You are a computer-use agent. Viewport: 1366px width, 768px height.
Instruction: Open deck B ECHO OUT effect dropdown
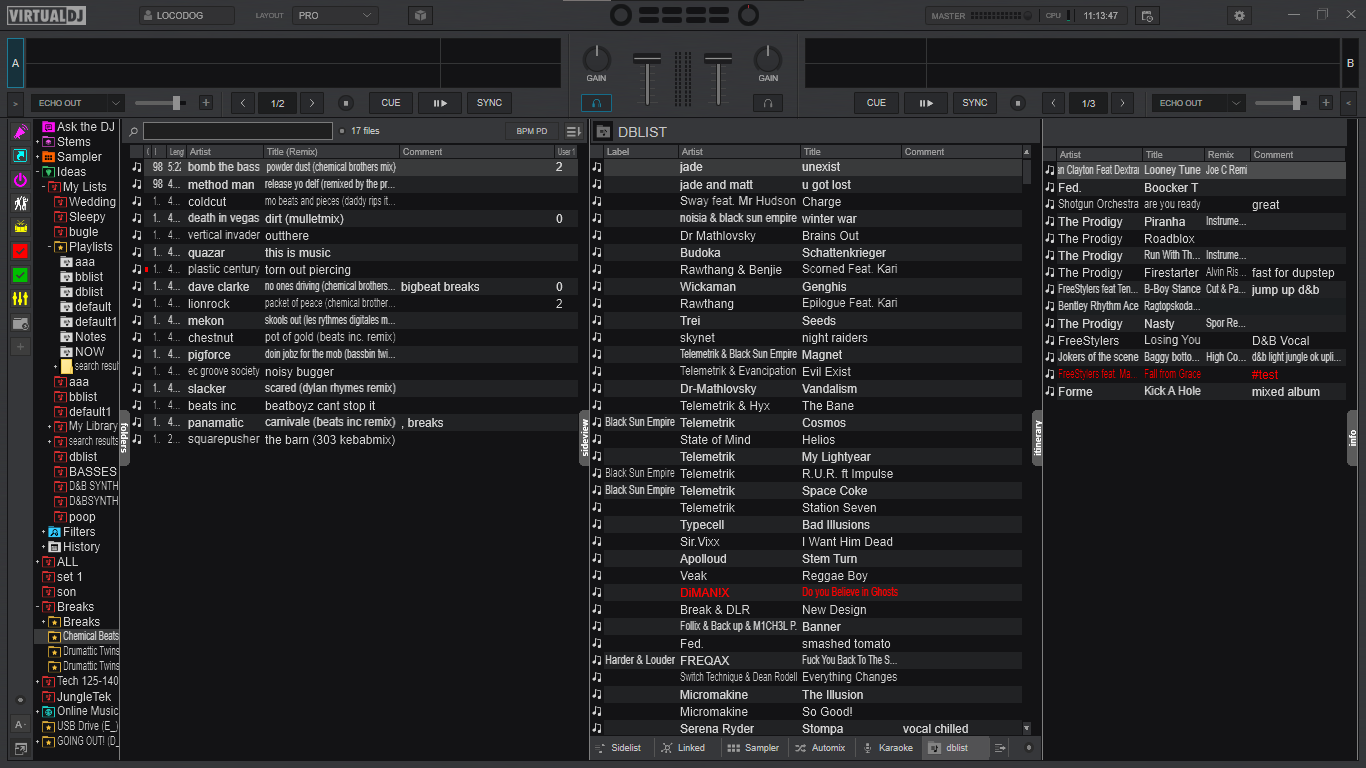(x=1198, y=103)
